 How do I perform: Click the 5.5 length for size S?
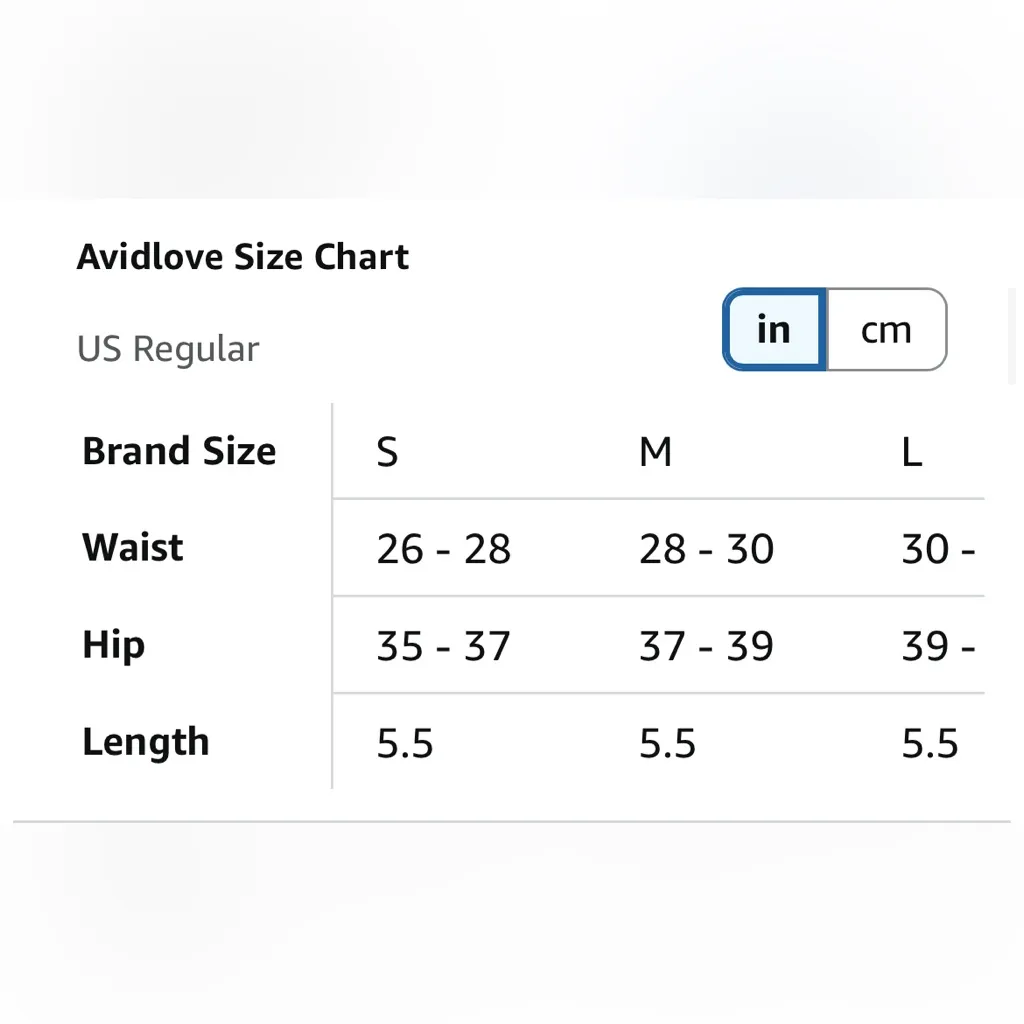pyautogui.click(x=405, y=743)
